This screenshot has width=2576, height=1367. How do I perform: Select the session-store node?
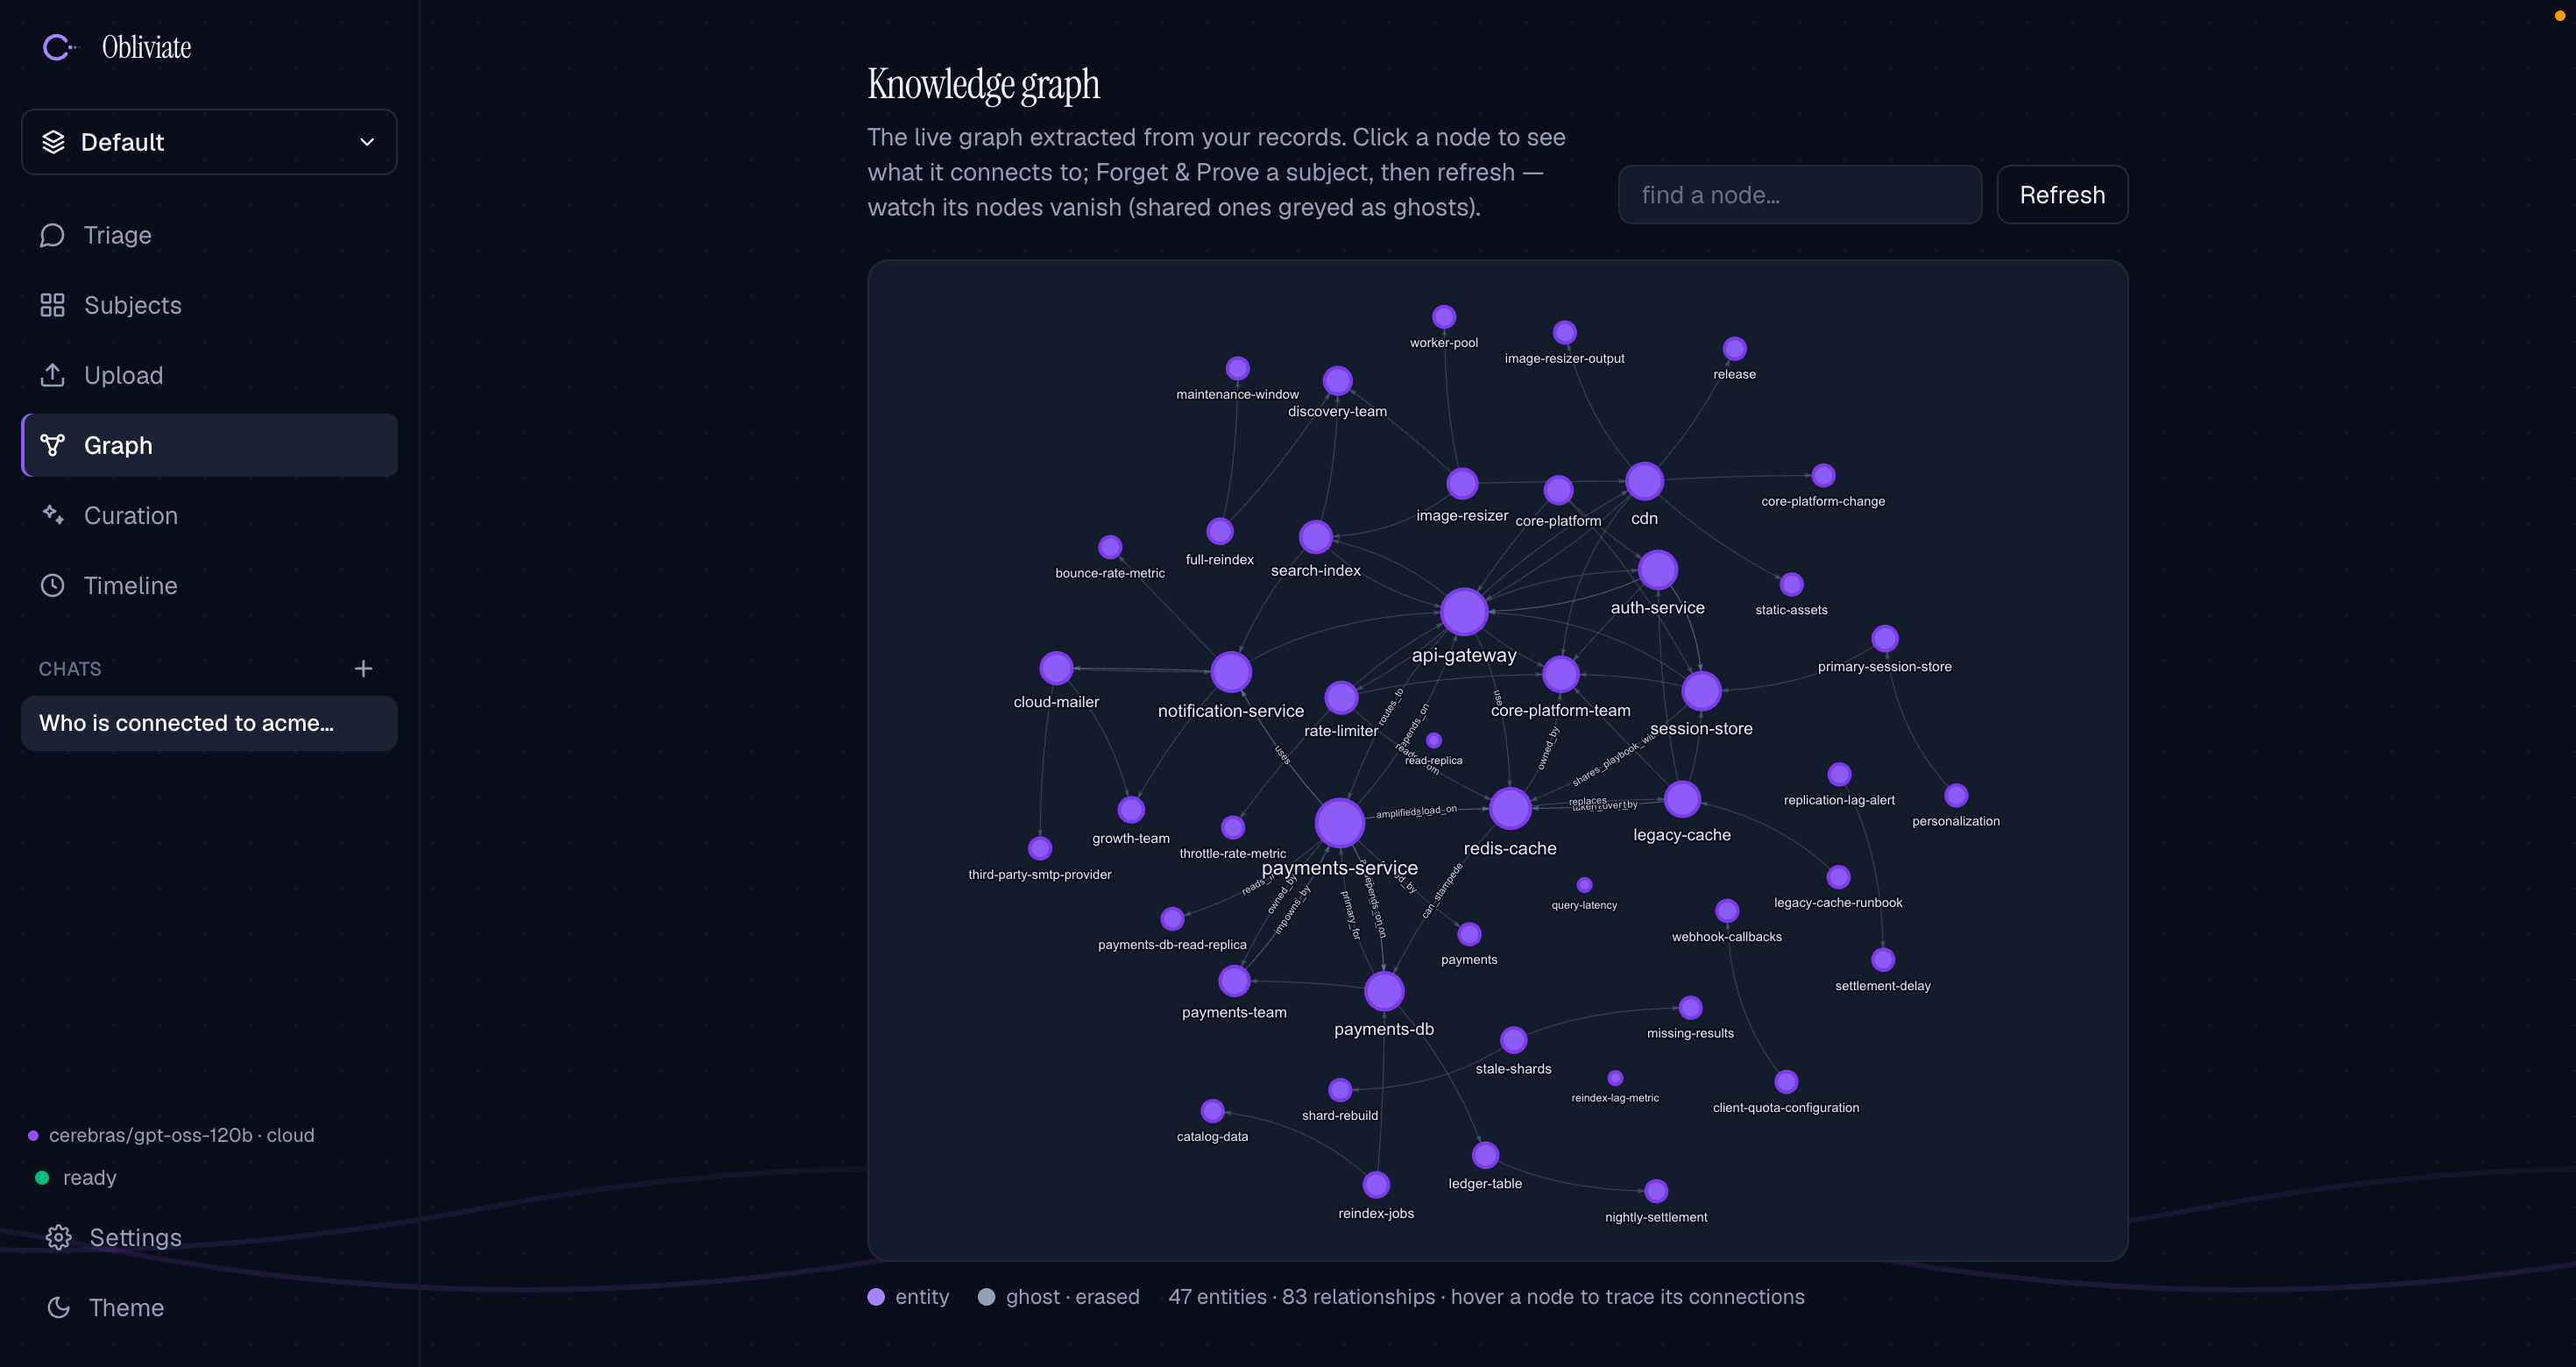pyautogui.click(x=1701, y=691)
